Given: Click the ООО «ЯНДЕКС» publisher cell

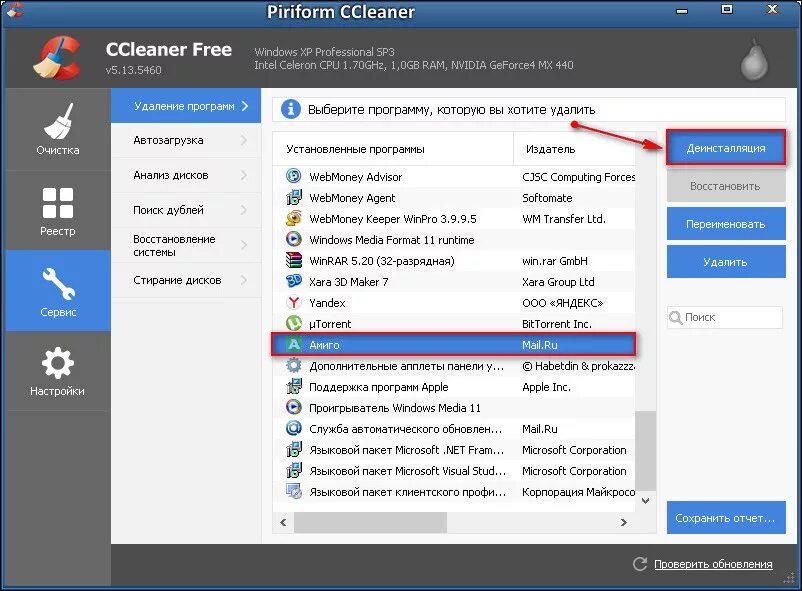Looking at the screenshot, I should coord(563,303).
